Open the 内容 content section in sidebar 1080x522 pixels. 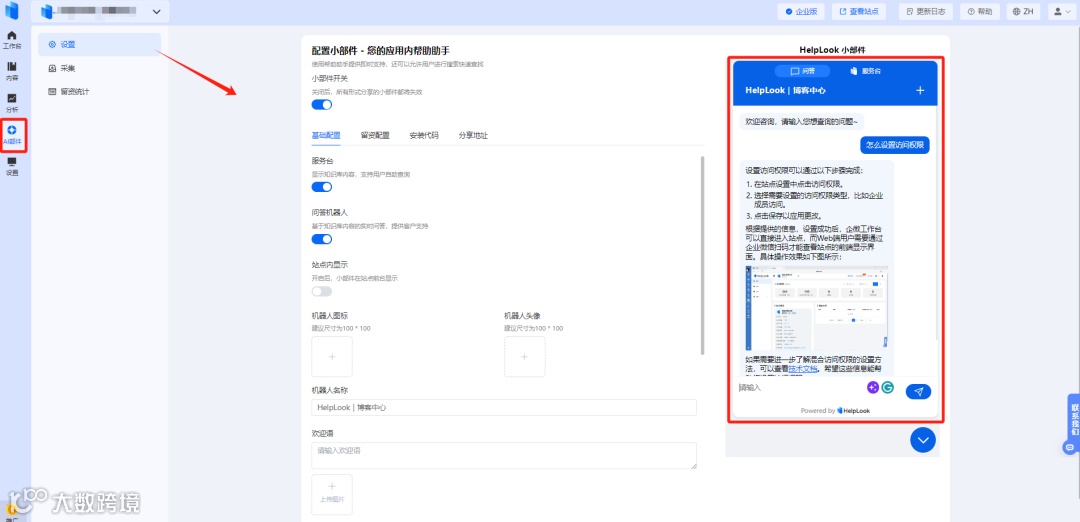pyautogui.click(x=12, y=71)
